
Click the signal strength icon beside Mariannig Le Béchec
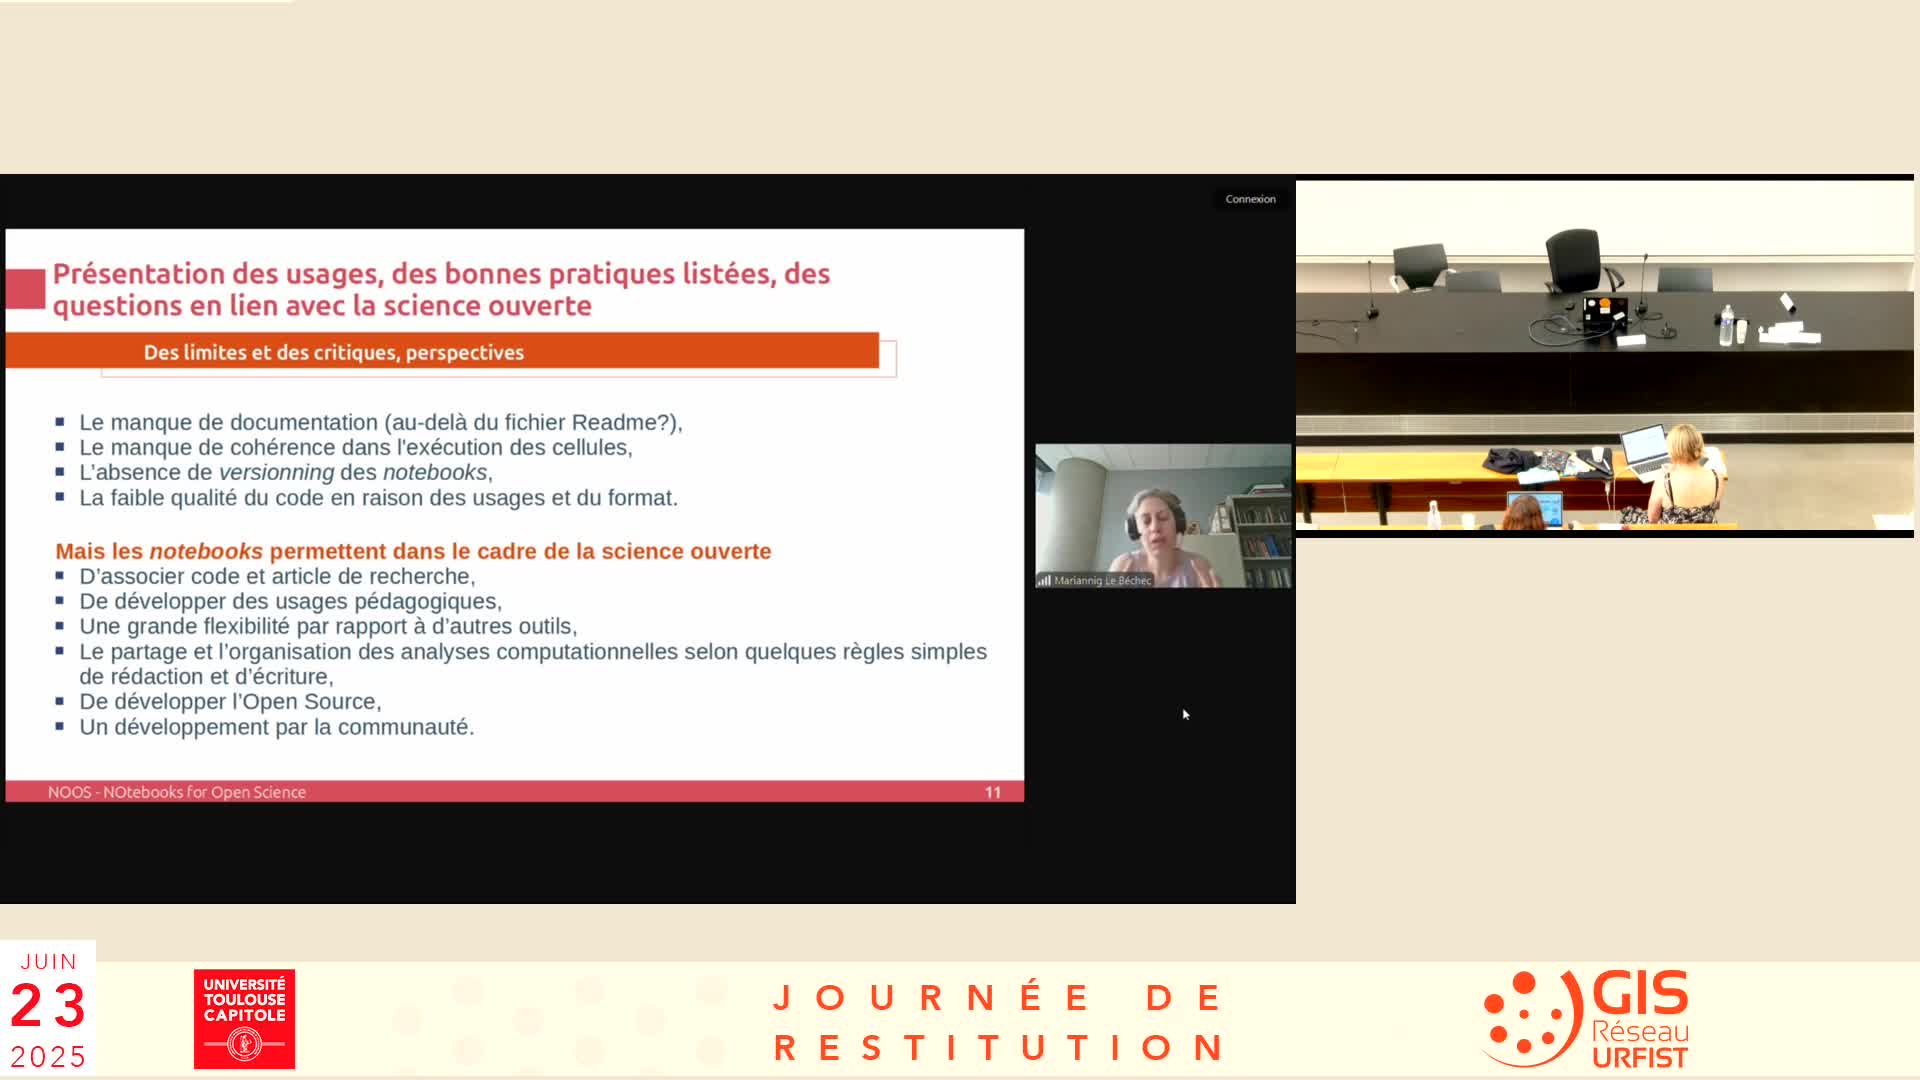coord(1044,580)
